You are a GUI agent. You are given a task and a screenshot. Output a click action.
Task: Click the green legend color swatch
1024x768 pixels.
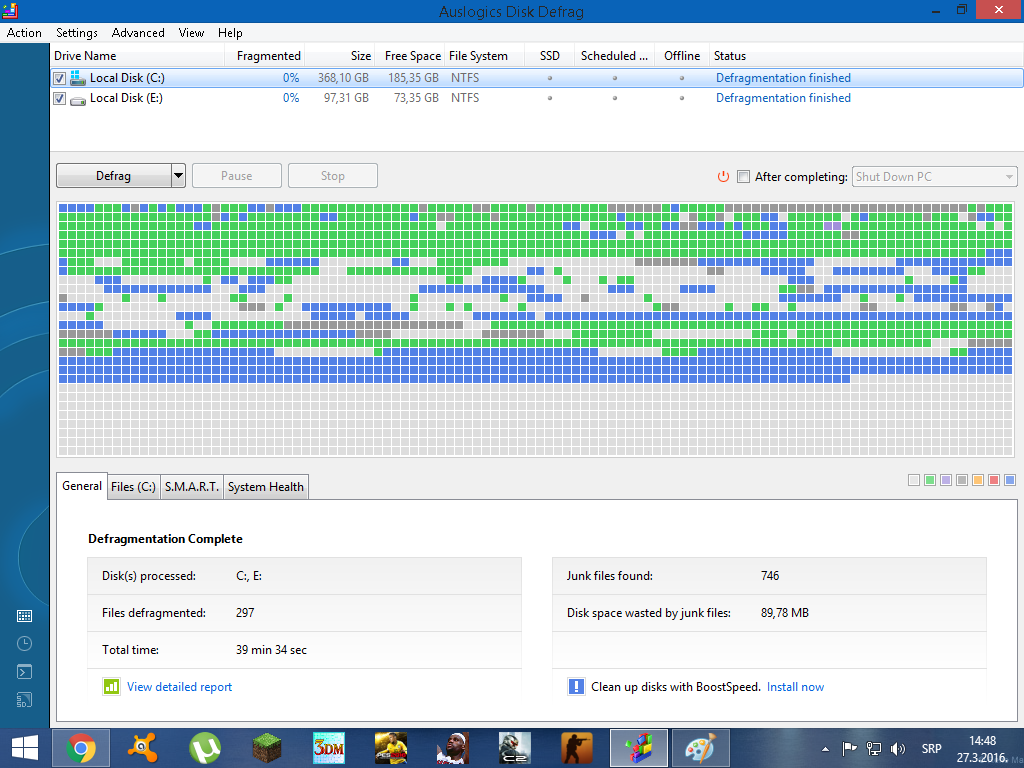point(930,480)
